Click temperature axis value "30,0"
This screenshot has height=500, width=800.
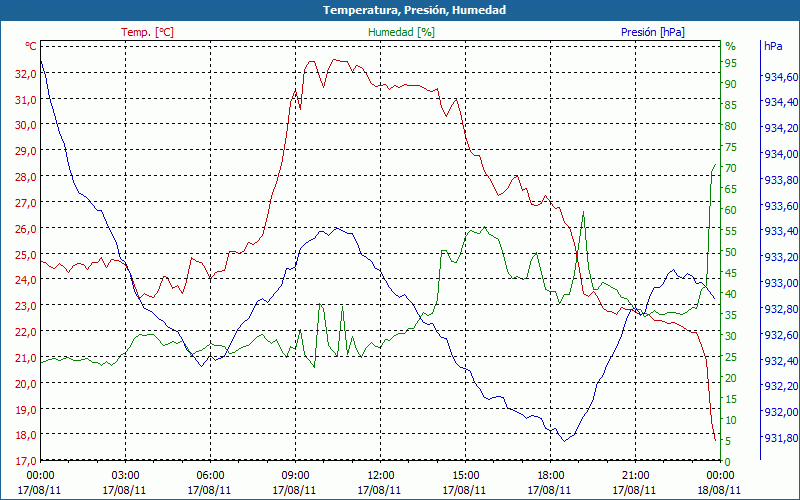[26, 125]
